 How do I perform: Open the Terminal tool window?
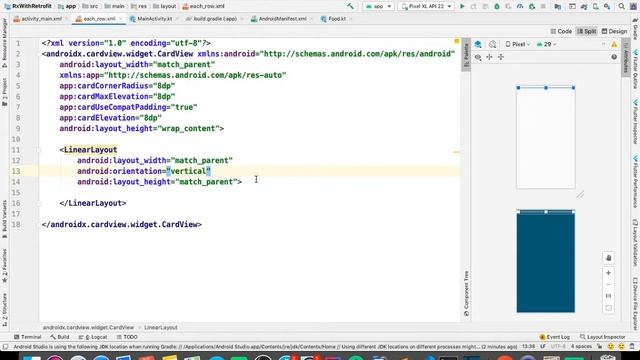pos(27,337)
